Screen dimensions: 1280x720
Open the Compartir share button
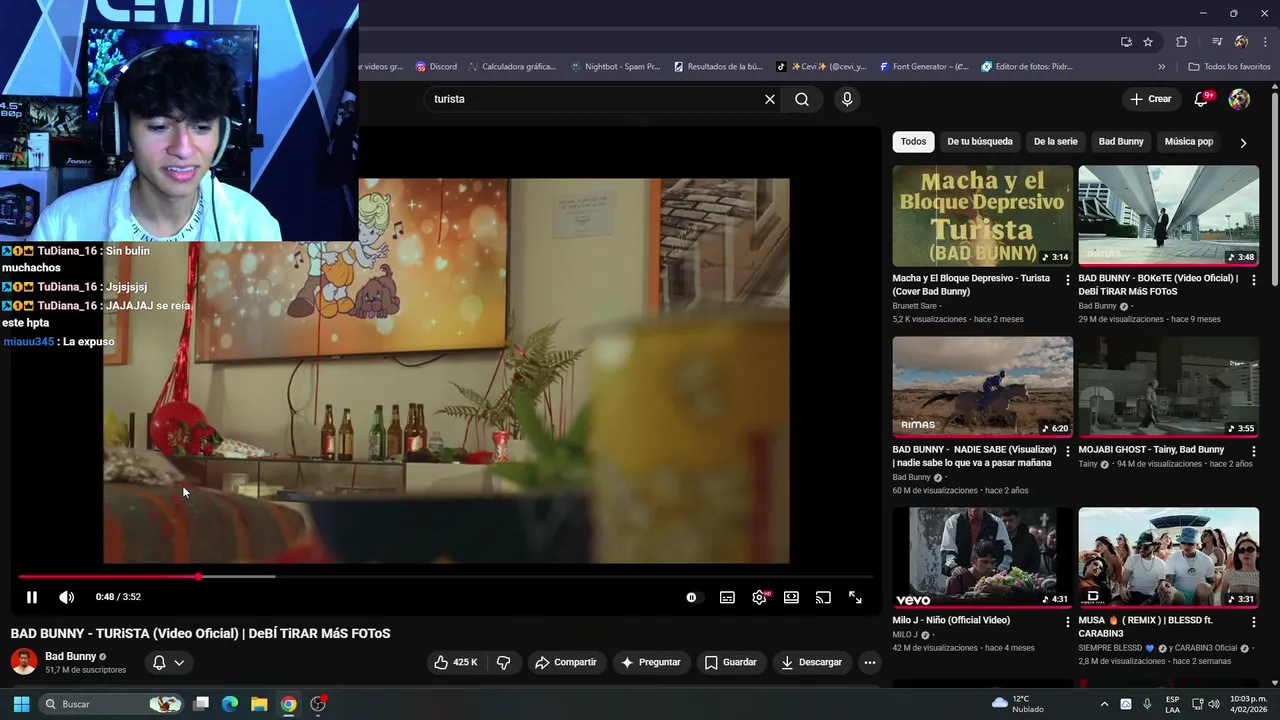tap(565, 662)
